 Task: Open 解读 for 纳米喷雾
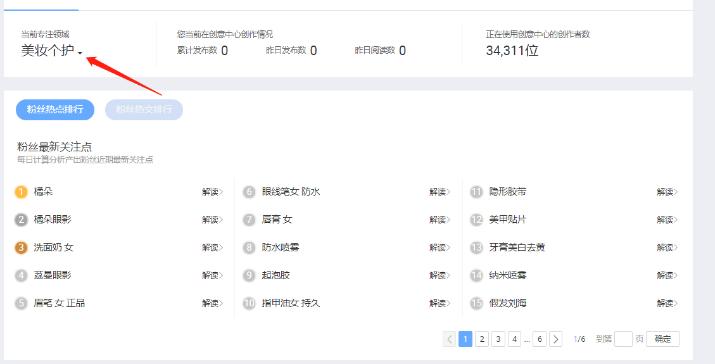[667, 276]
